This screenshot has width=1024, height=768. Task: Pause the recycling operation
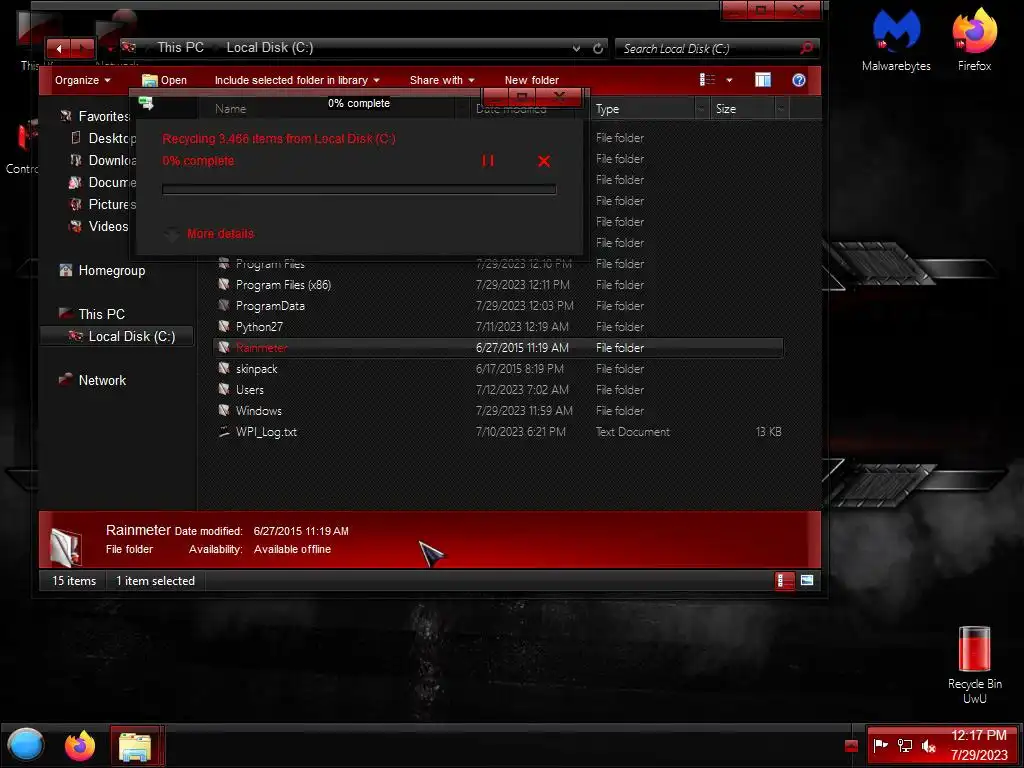click(488, 161)
